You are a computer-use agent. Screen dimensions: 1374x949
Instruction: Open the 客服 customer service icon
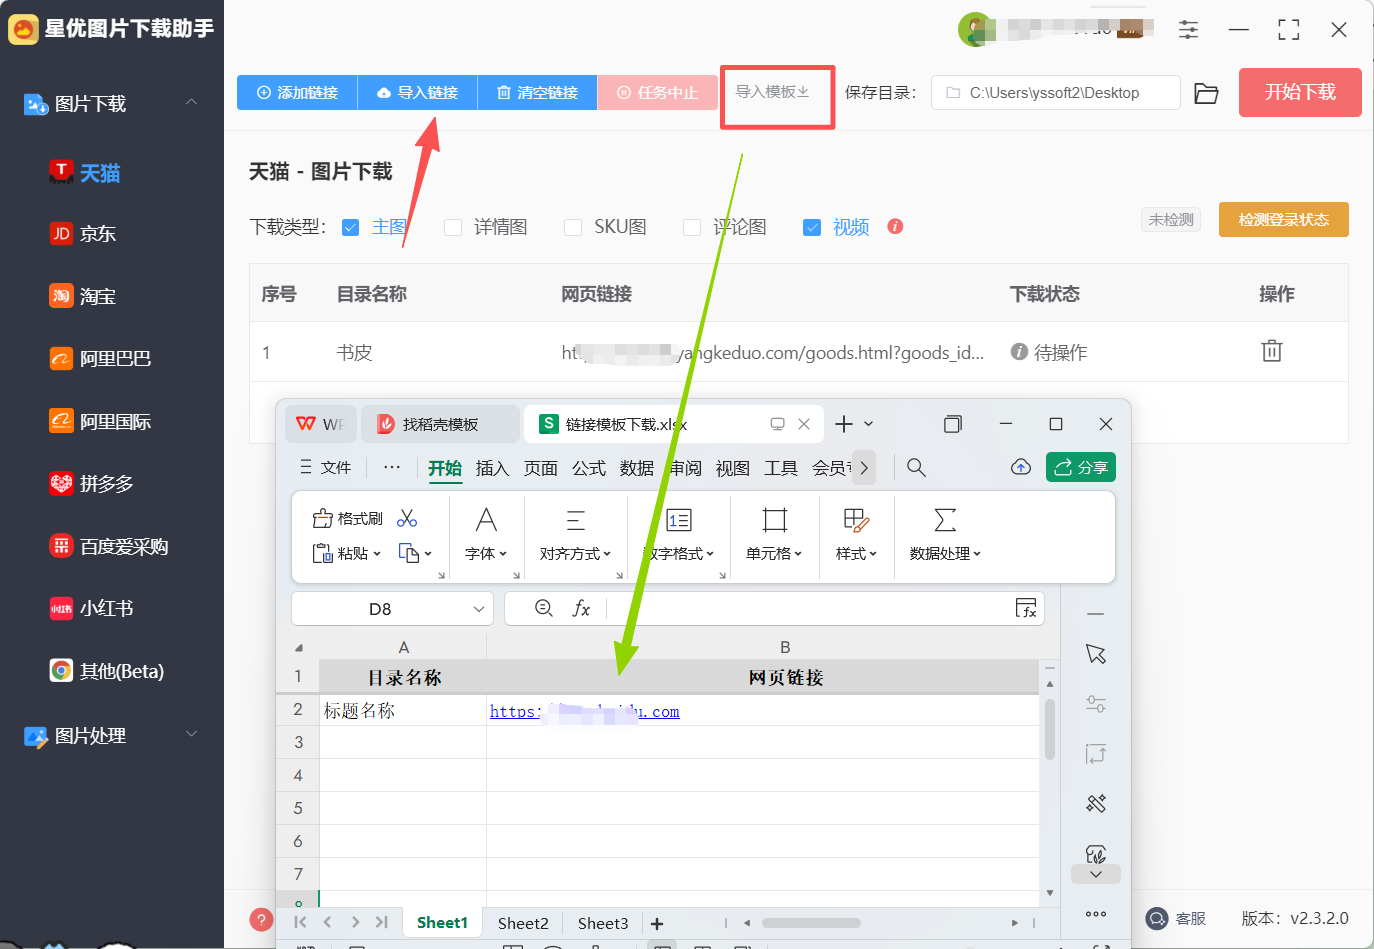coord(1157,918)
